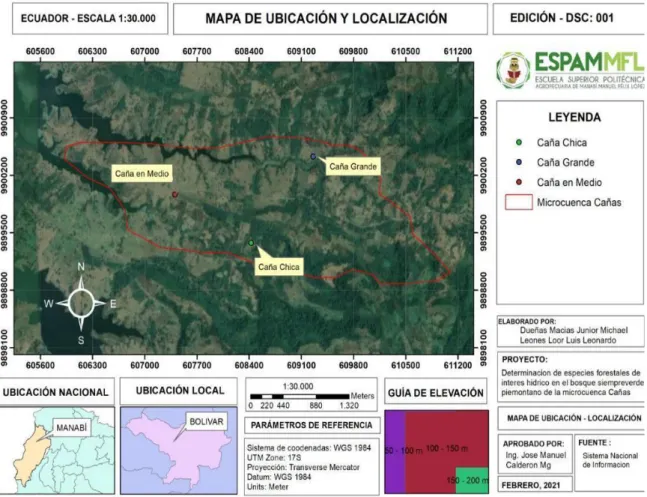Click the MANABÍ callout in the national map
Viewport: 647px width, 497px height.
(71, 428)
